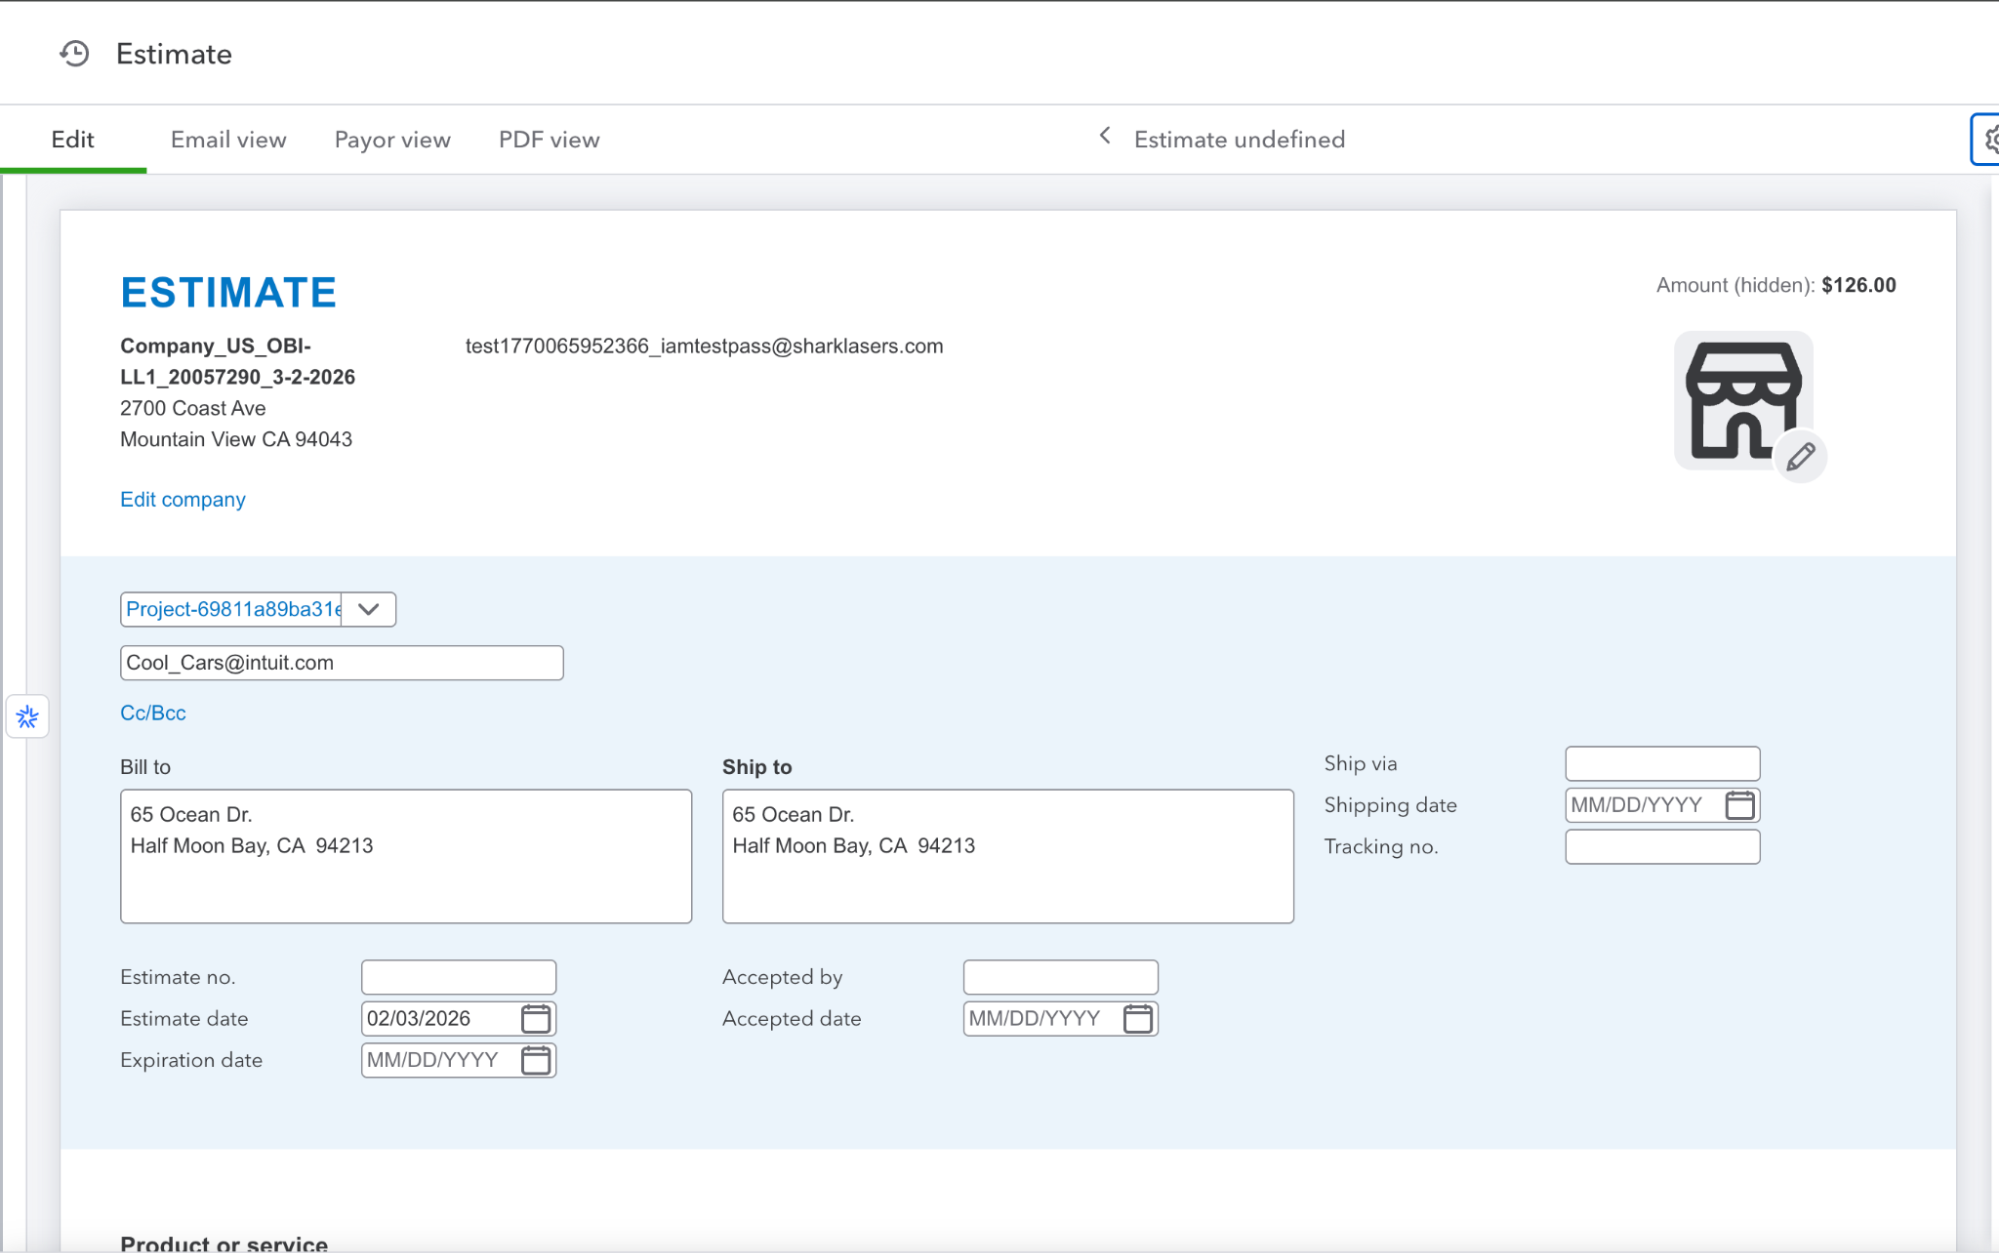Switch to the PDF view tab

pyautogui.click(x=548, y=139)
